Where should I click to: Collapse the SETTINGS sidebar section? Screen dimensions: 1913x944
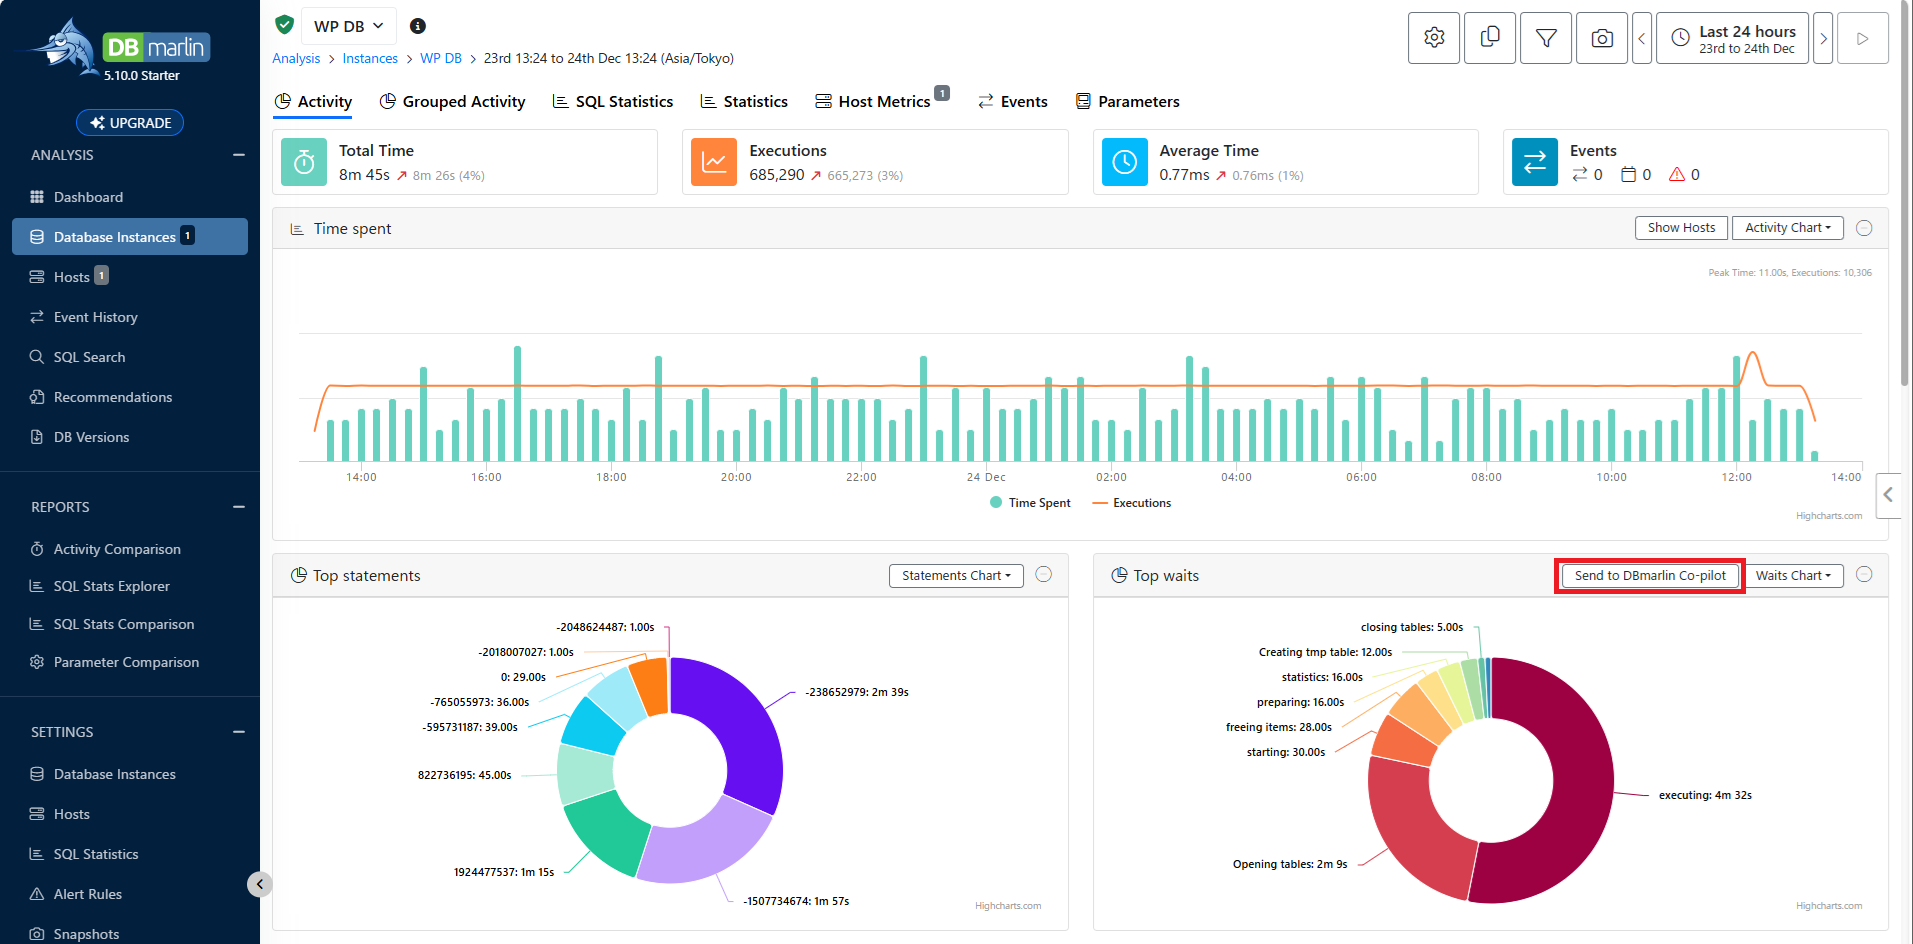pos(239,732)
